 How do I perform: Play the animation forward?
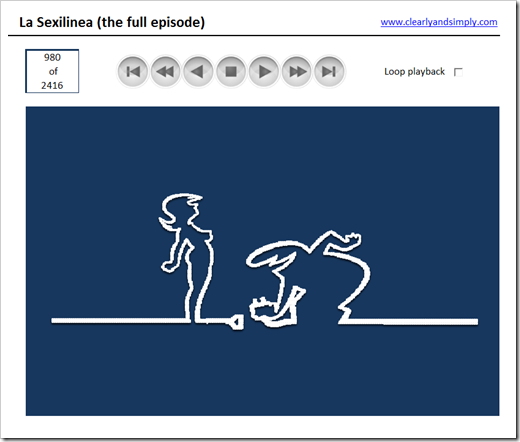[264, 71]
